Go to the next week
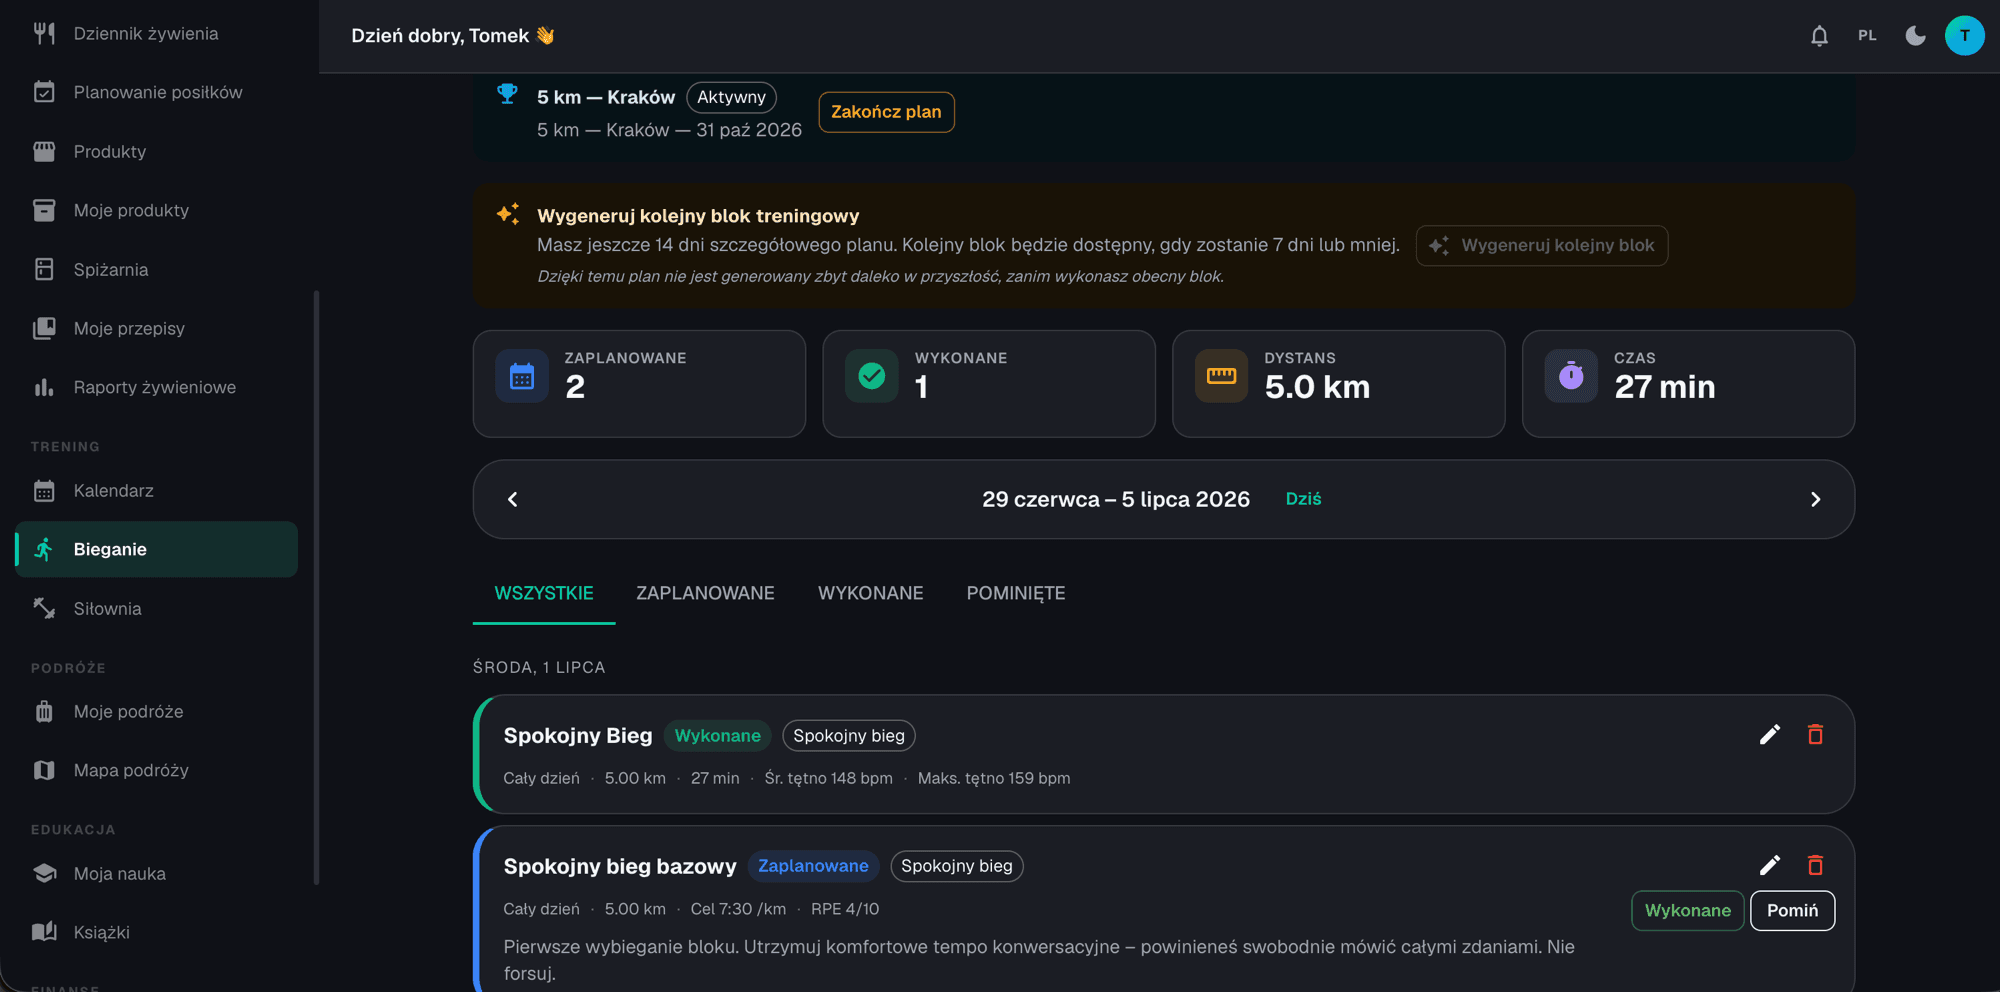 pos(1815,499)
